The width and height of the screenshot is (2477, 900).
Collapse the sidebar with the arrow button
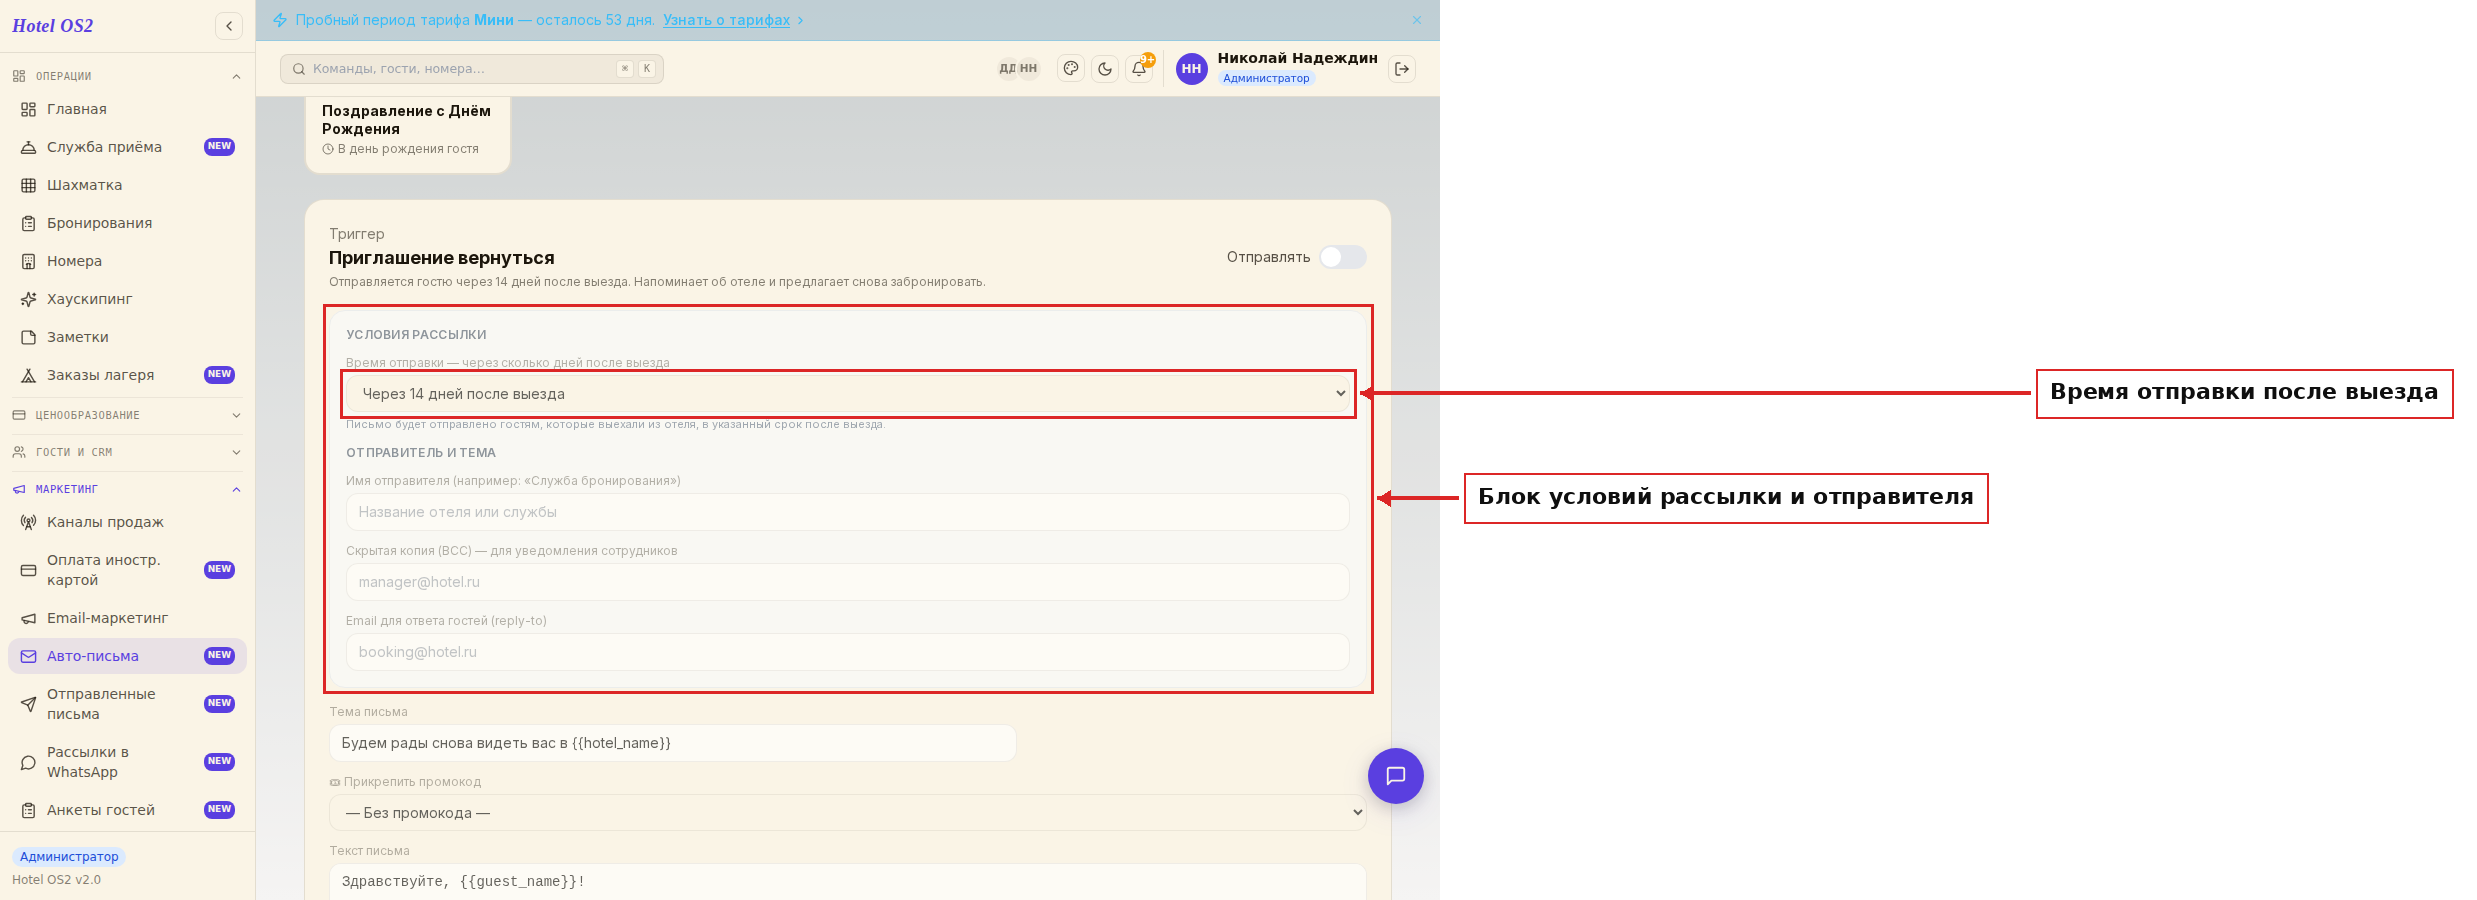(229, 26)
